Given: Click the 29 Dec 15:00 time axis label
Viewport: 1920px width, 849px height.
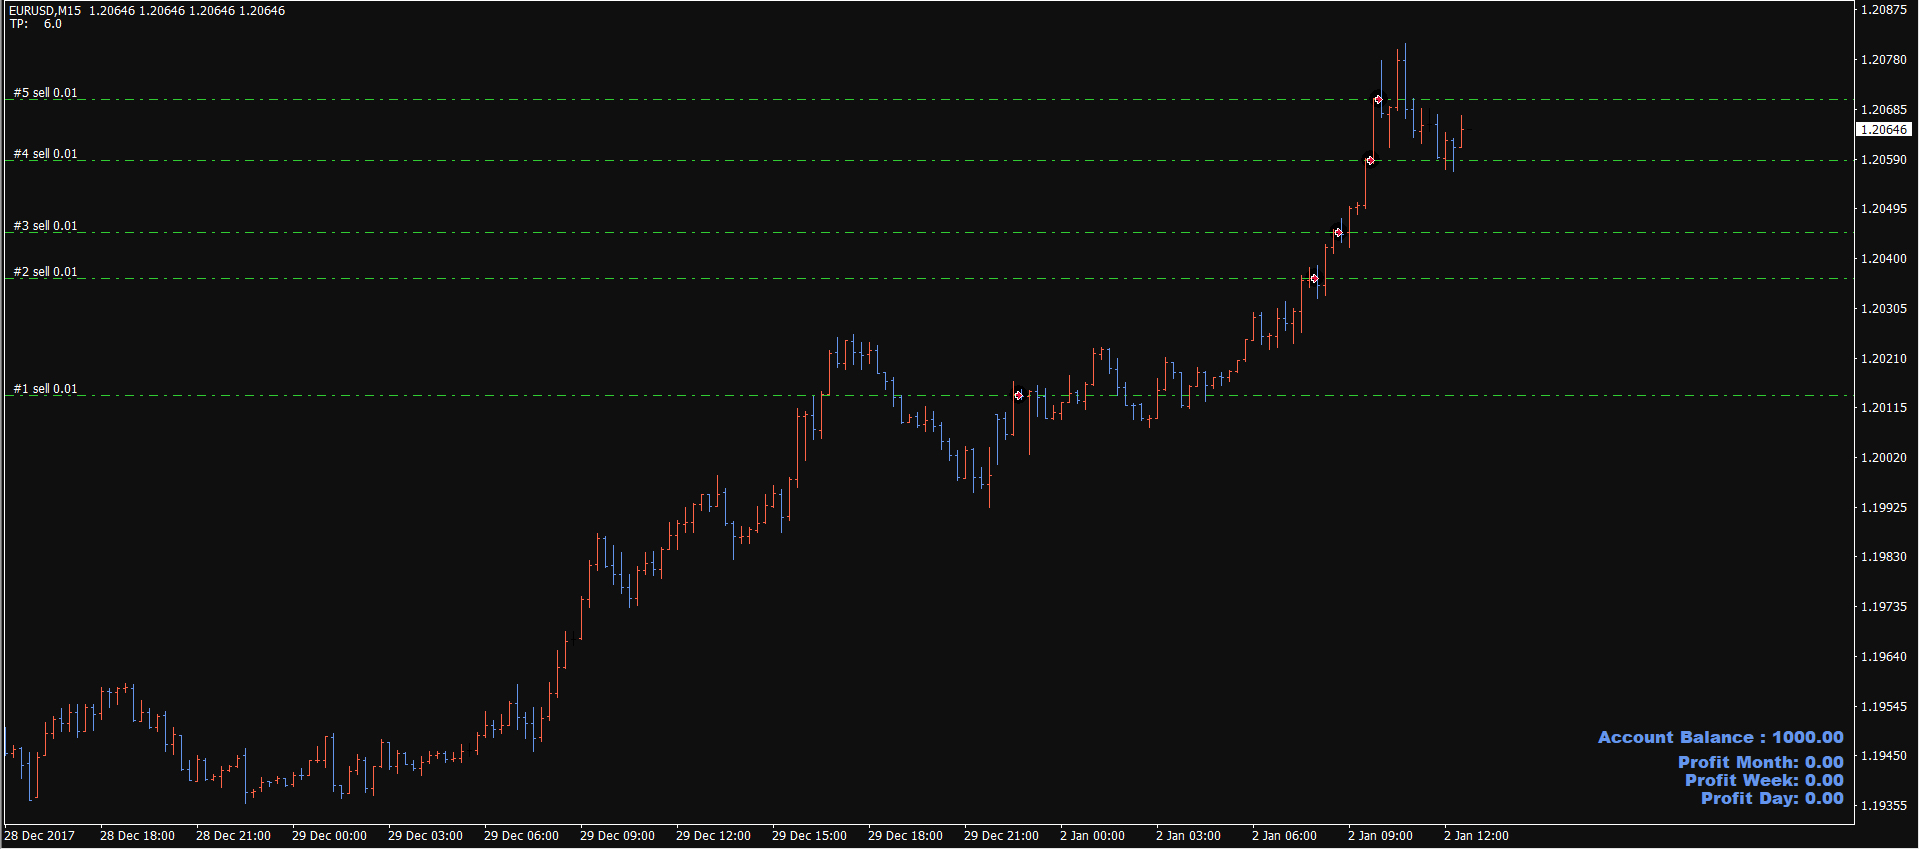Looking at the screenshot, I should [809, 836].
